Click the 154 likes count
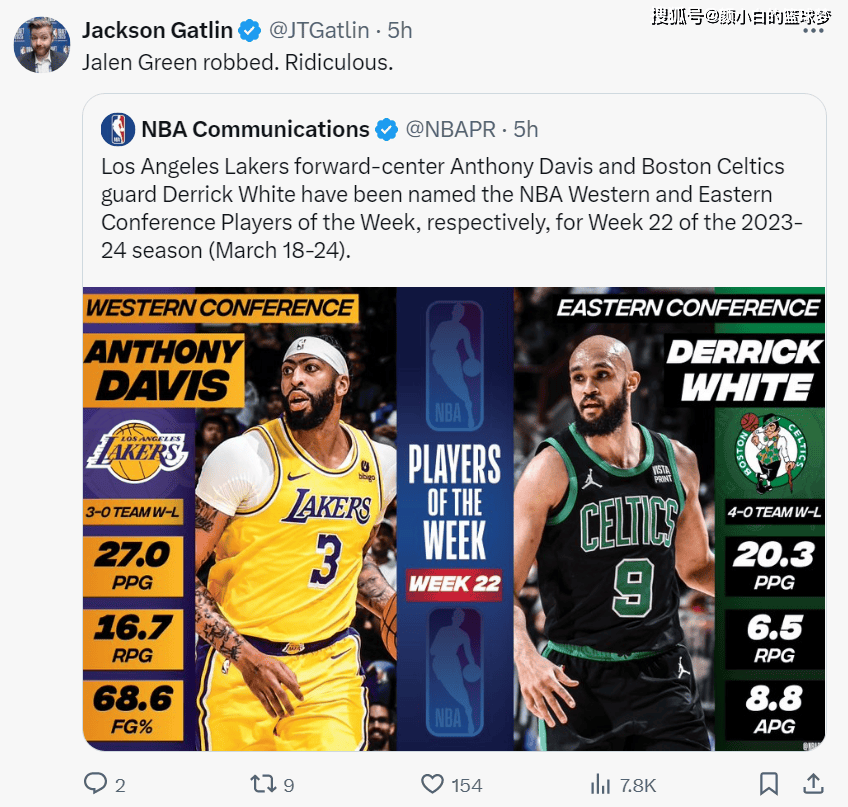The height and width of the screenshot is (807, 848). coord(466,784)
